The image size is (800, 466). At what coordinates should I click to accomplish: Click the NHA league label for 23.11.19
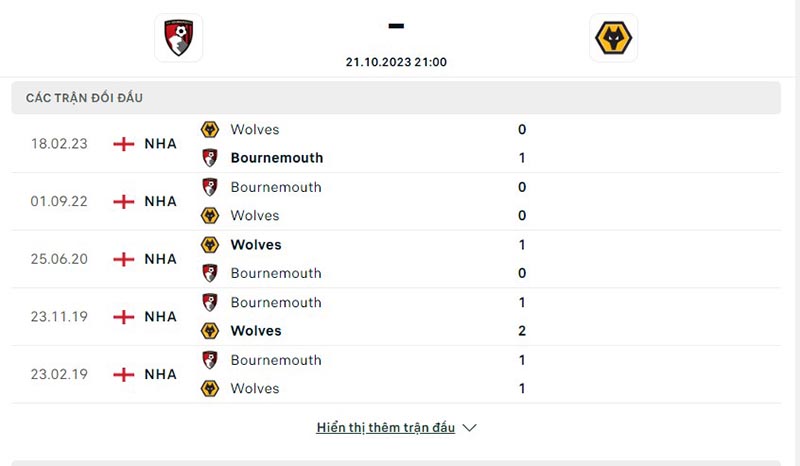tap(160, 317)
